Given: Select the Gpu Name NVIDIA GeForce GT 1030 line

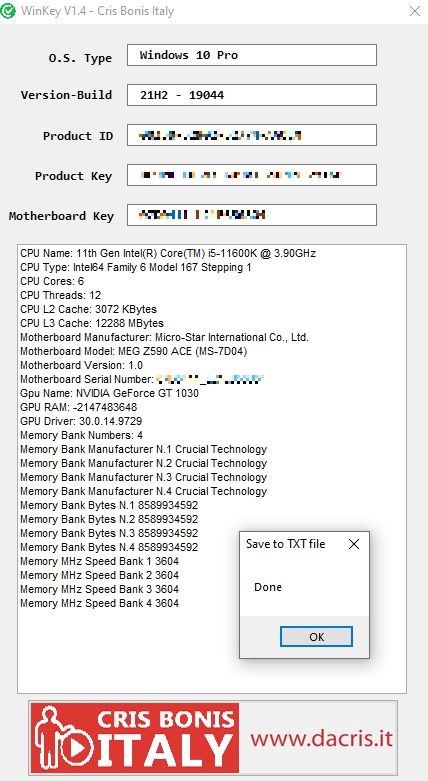Looking at the screenshot, I should 109,393.
